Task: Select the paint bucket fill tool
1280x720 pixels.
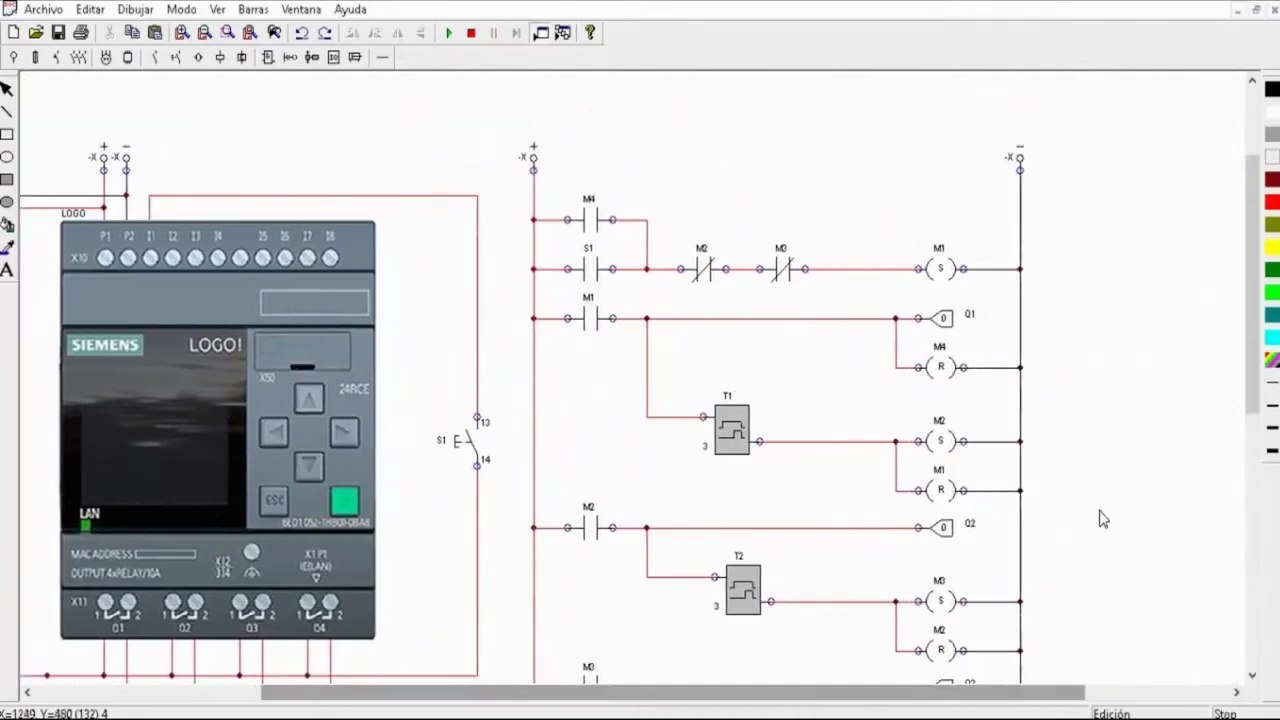Action: pyautogui.click(x=7, y=225)
